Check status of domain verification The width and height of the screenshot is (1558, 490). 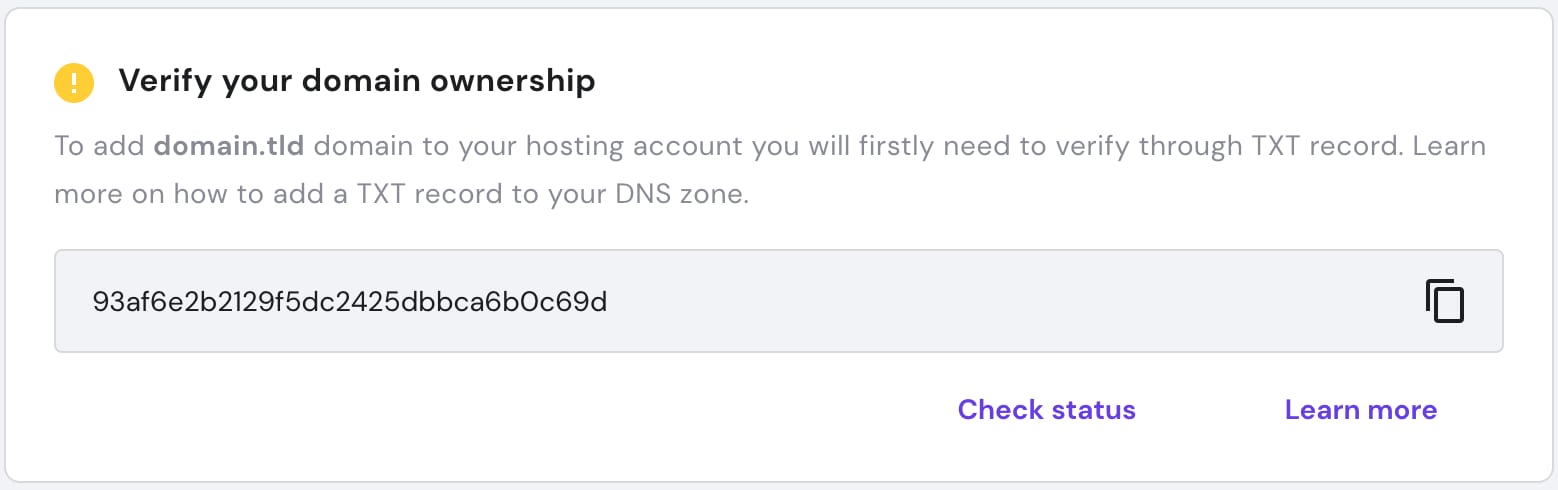click(x=1046, y=410)
